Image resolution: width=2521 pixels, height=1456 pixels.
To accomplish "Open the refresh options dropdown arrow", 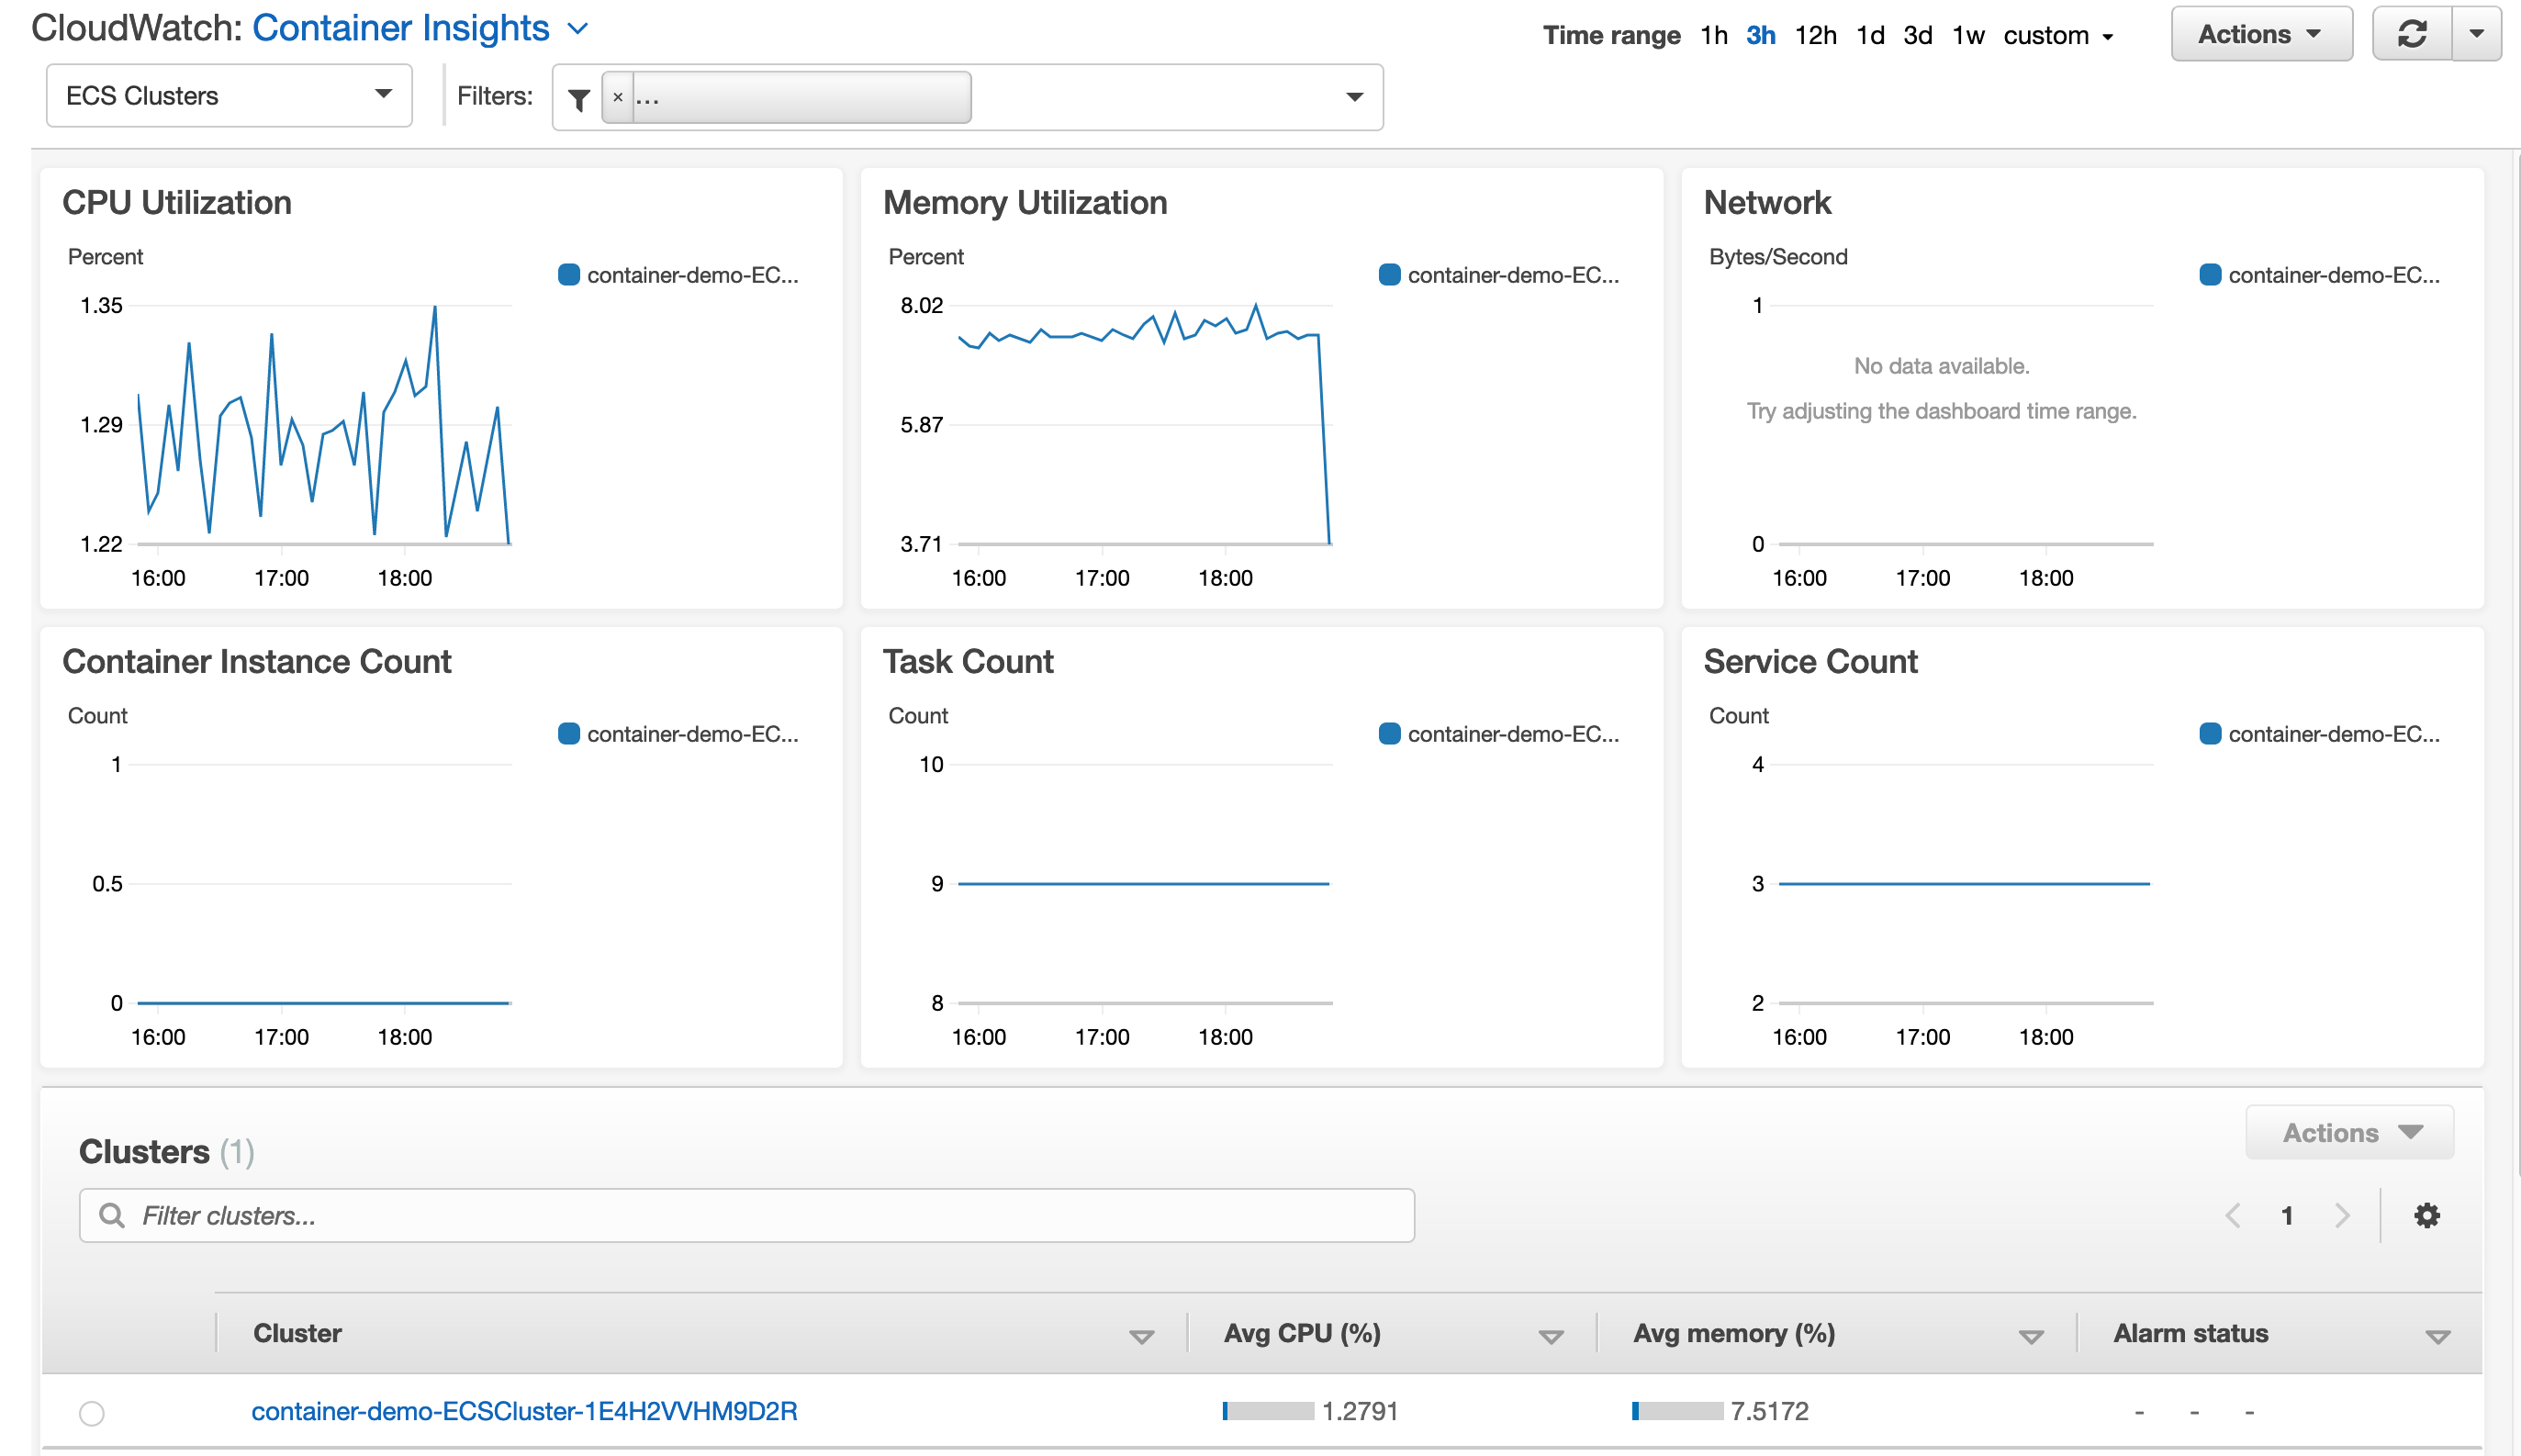I will (x=2477, y=34).
